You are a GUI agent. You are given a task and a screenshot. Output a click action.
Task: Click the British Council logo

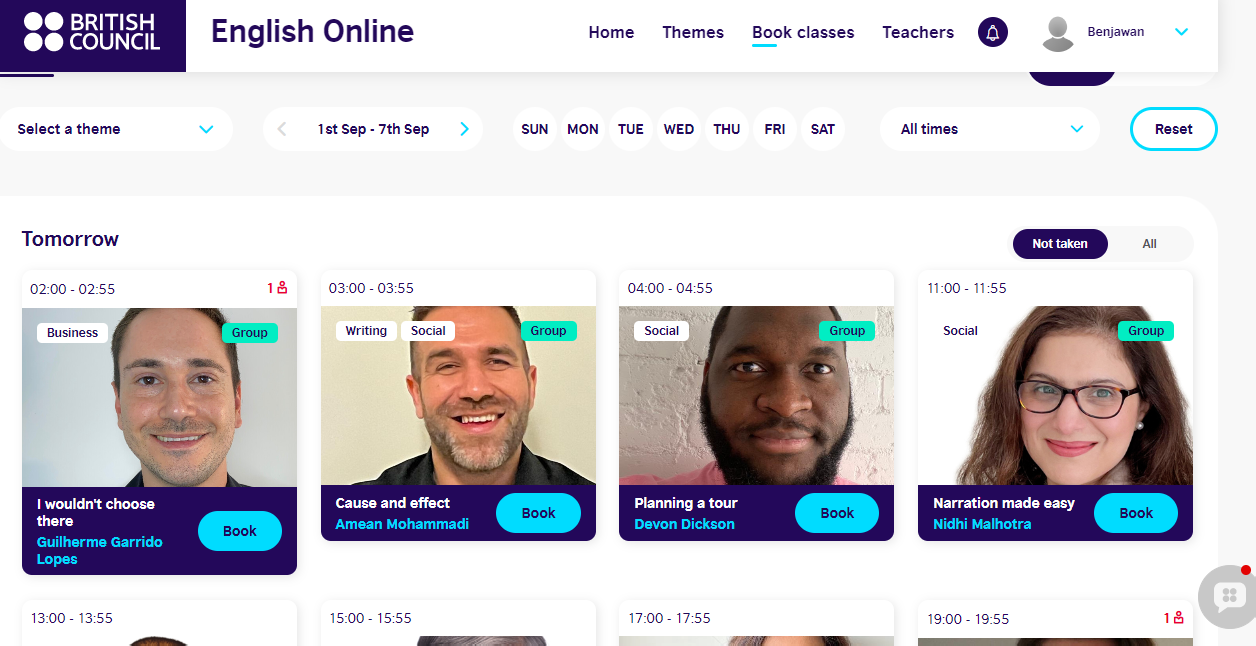92,32
